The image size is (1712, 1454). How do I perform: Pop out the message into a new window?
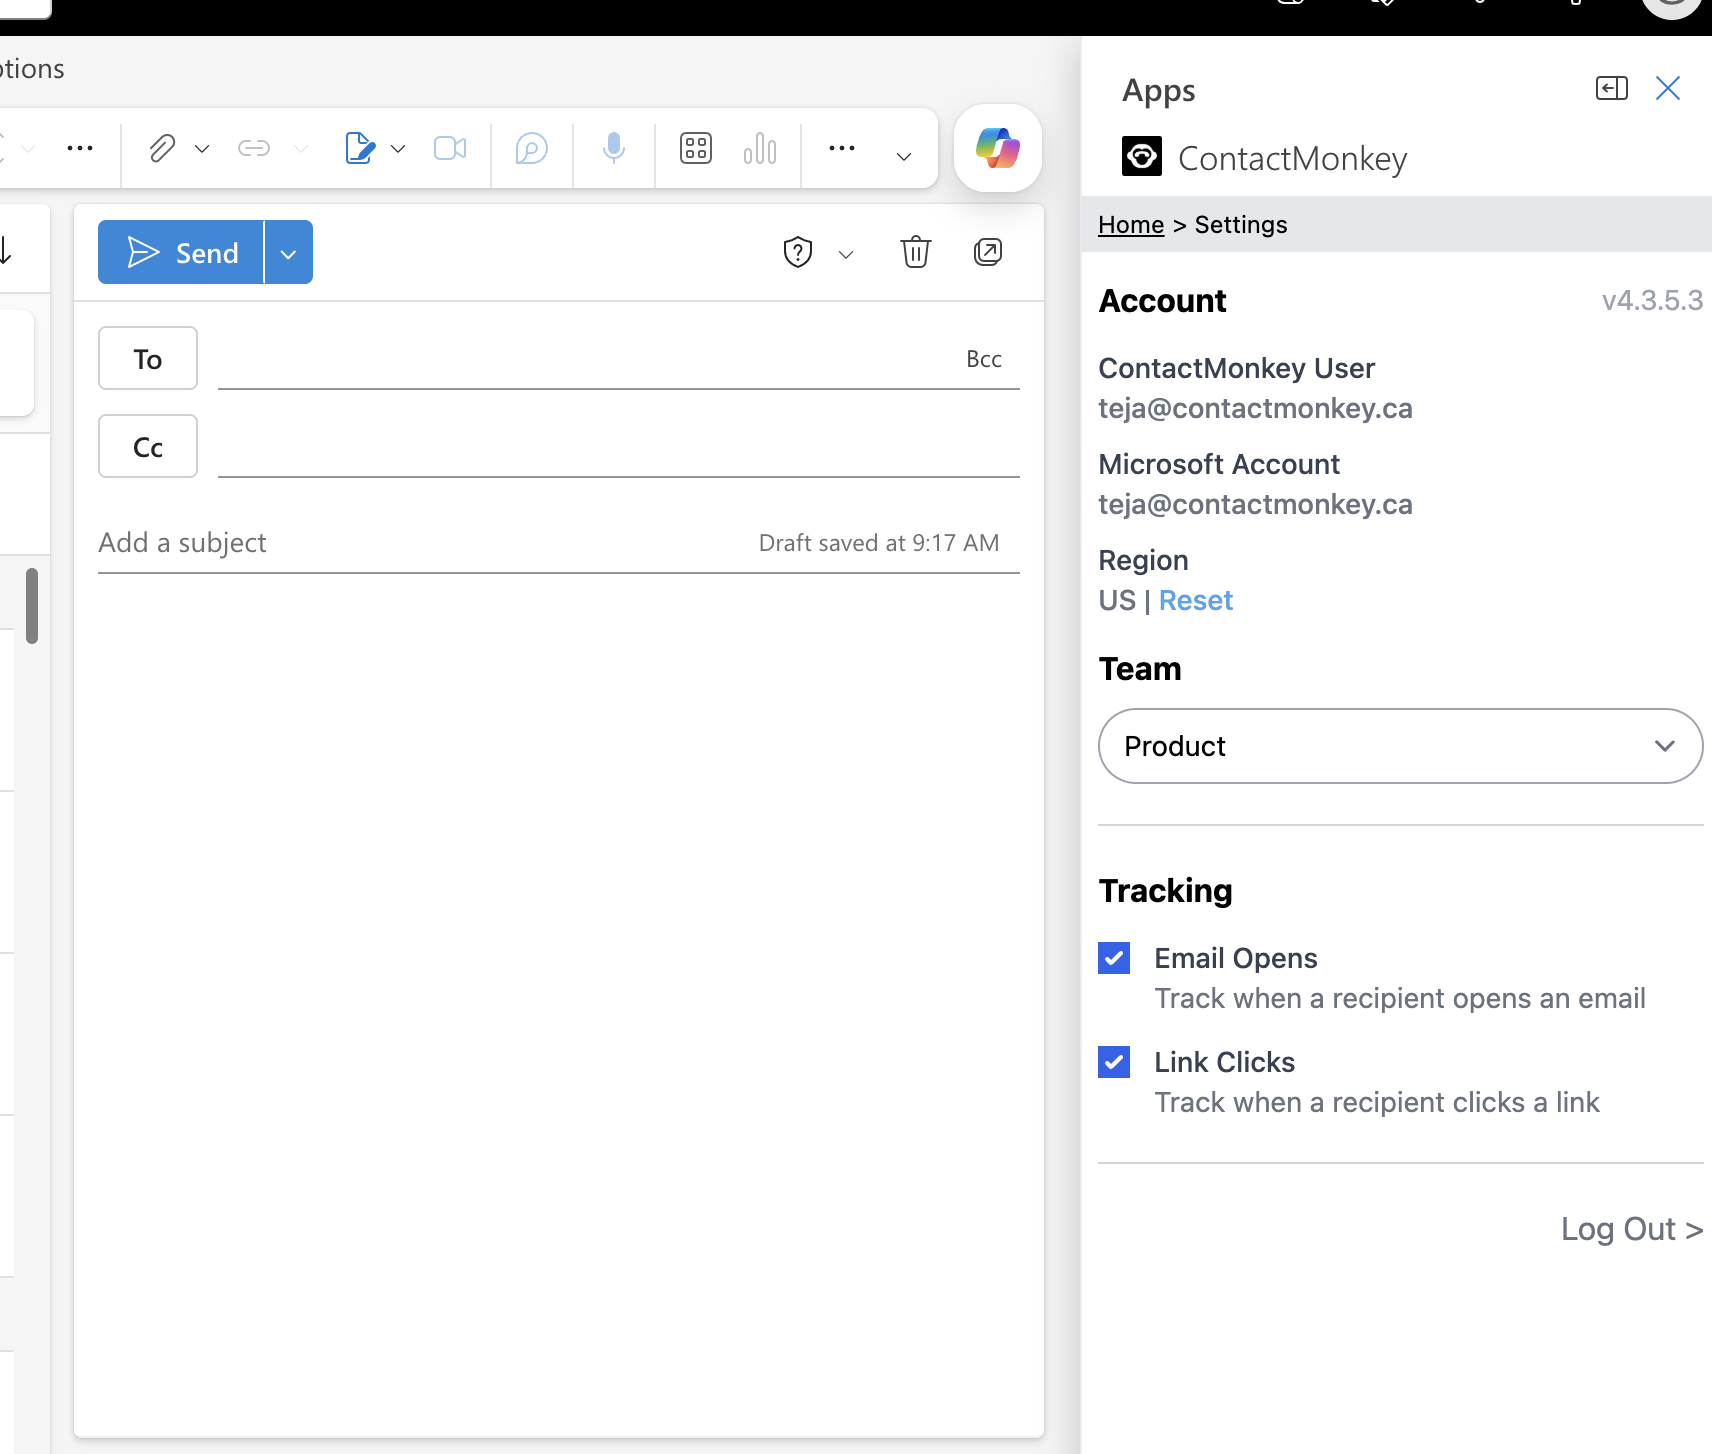(988, 252)
